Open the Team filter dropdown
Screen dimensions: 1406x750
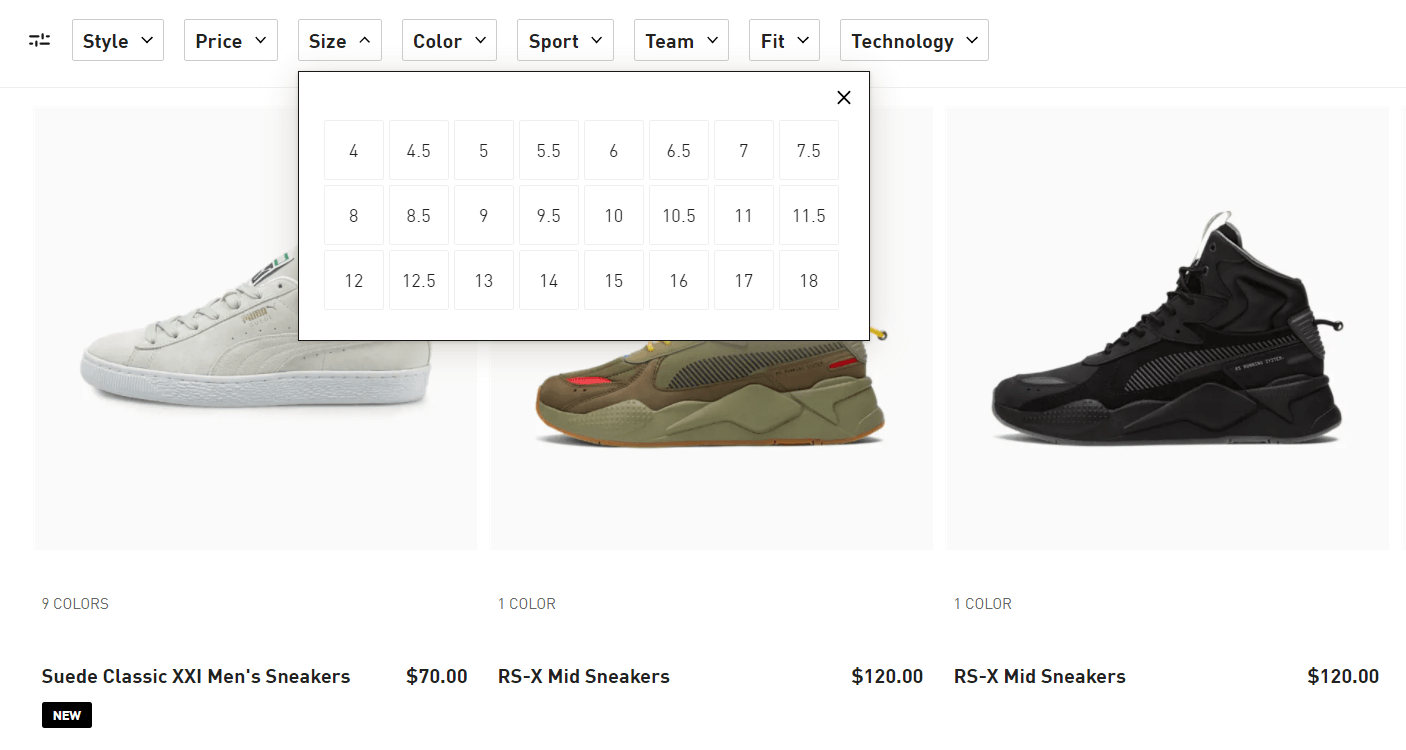tap(680, 41)
